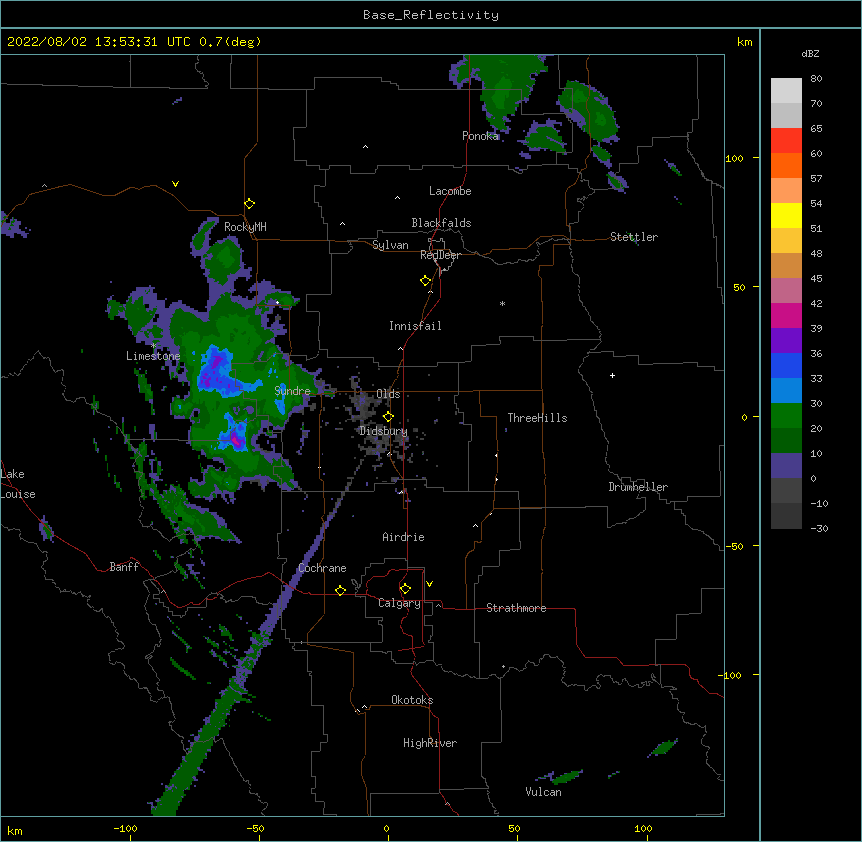This screenshot has height=842, width=862.
Task: Click the Base_Reflectivity title text
Action: (x=431, y=15)
